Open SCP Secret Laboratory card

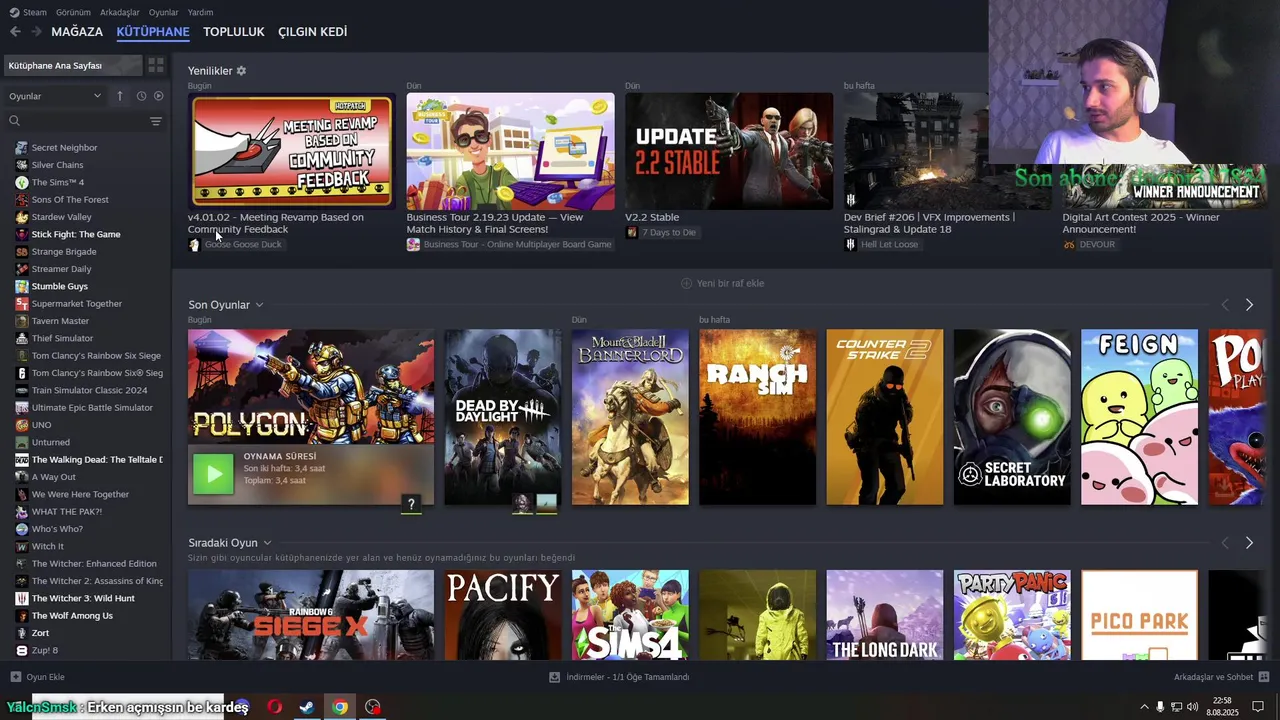[1012, 417]
